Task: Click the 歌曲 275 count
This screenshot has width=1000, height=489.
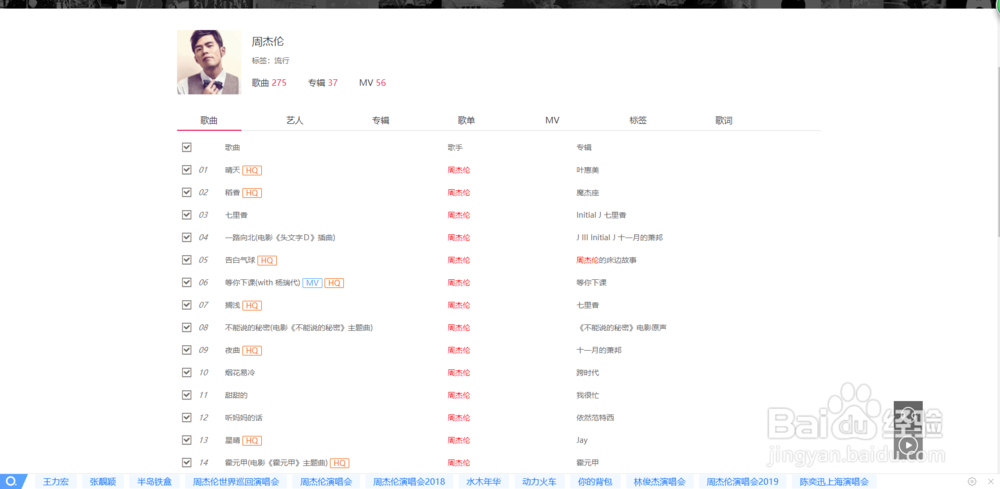Action: tap(269, 83)
